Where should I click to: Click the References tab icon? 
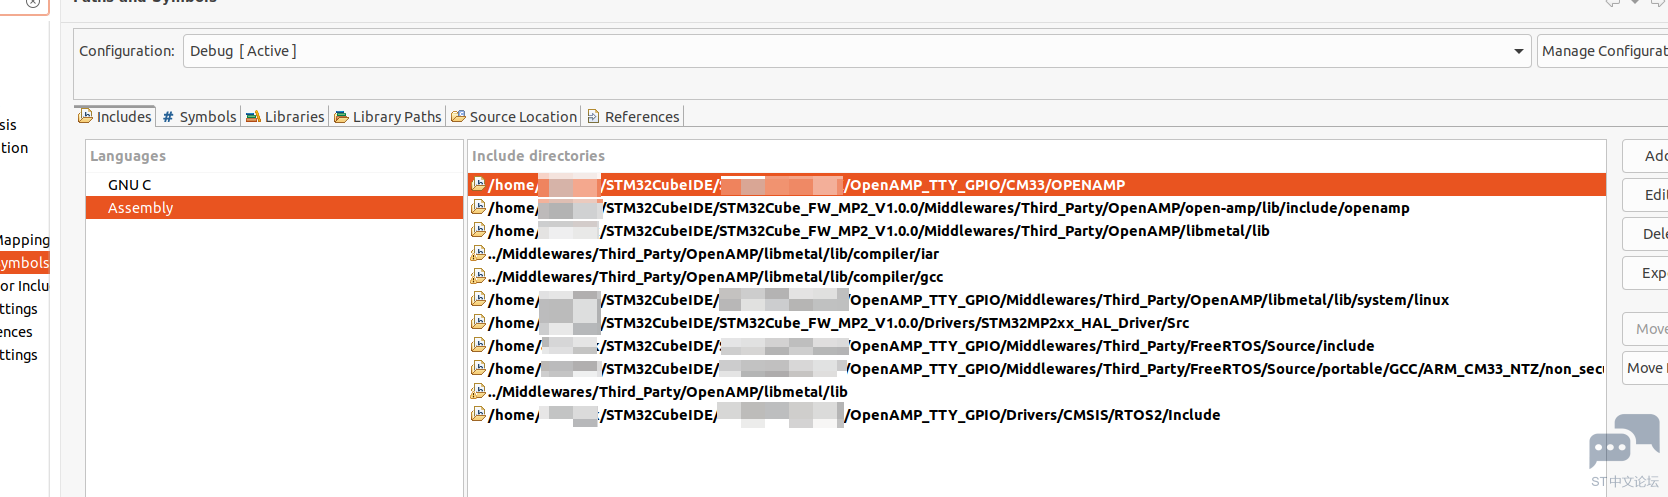tap(593, 117)
